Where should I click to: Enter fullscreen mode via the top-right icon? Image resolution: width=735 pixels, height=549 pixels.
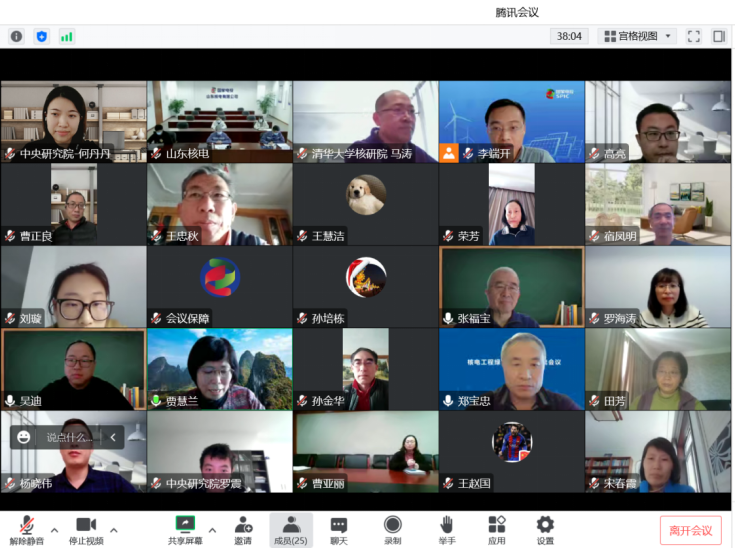point(694,36)
